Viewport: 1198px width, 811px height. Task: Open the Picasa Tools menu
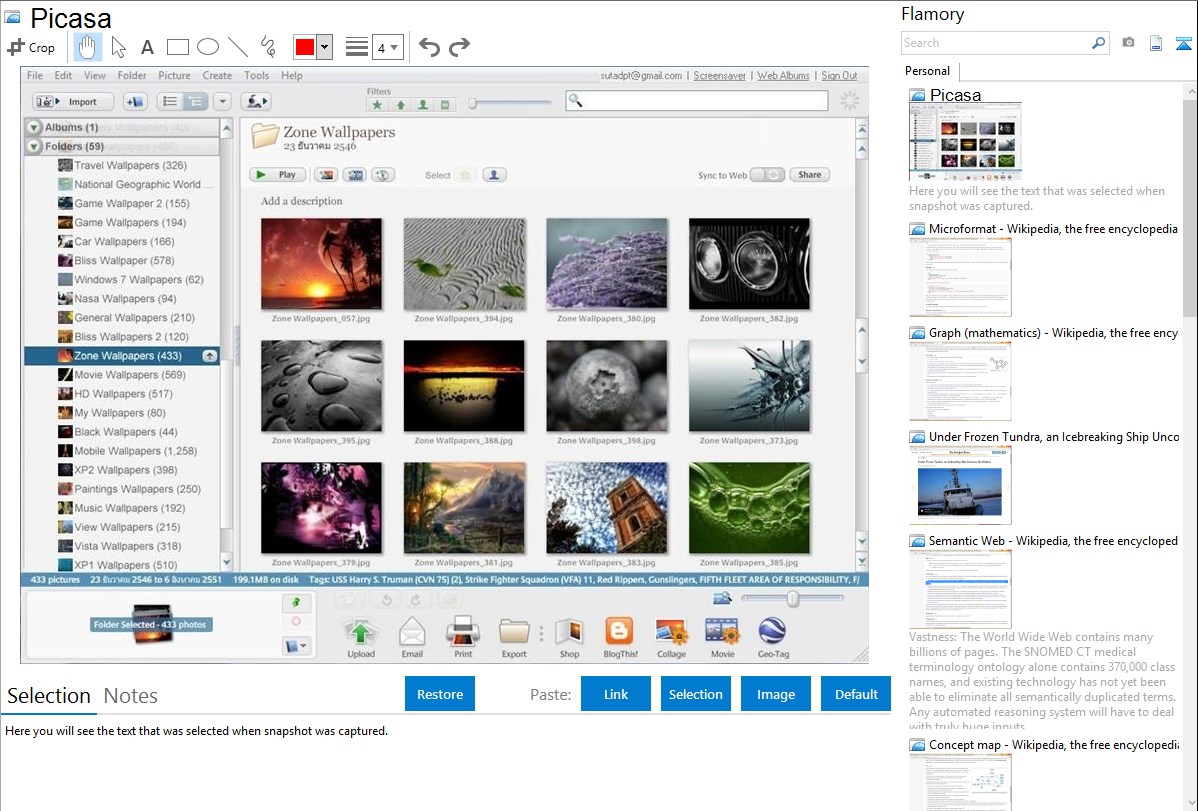256,76
